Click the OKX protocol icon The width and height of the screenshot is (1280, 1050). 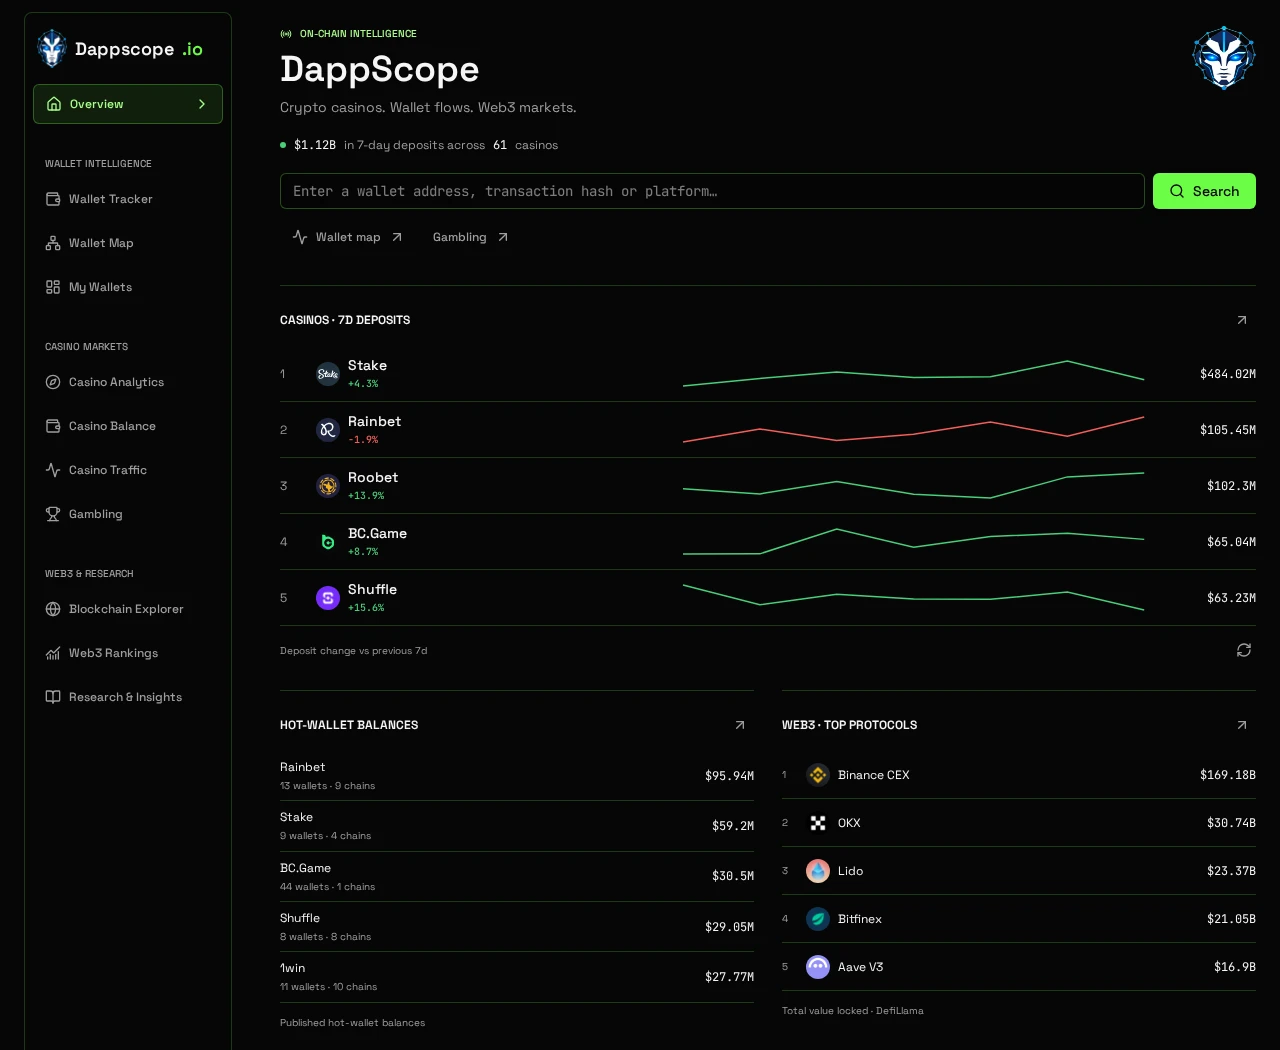click(818, 823)
